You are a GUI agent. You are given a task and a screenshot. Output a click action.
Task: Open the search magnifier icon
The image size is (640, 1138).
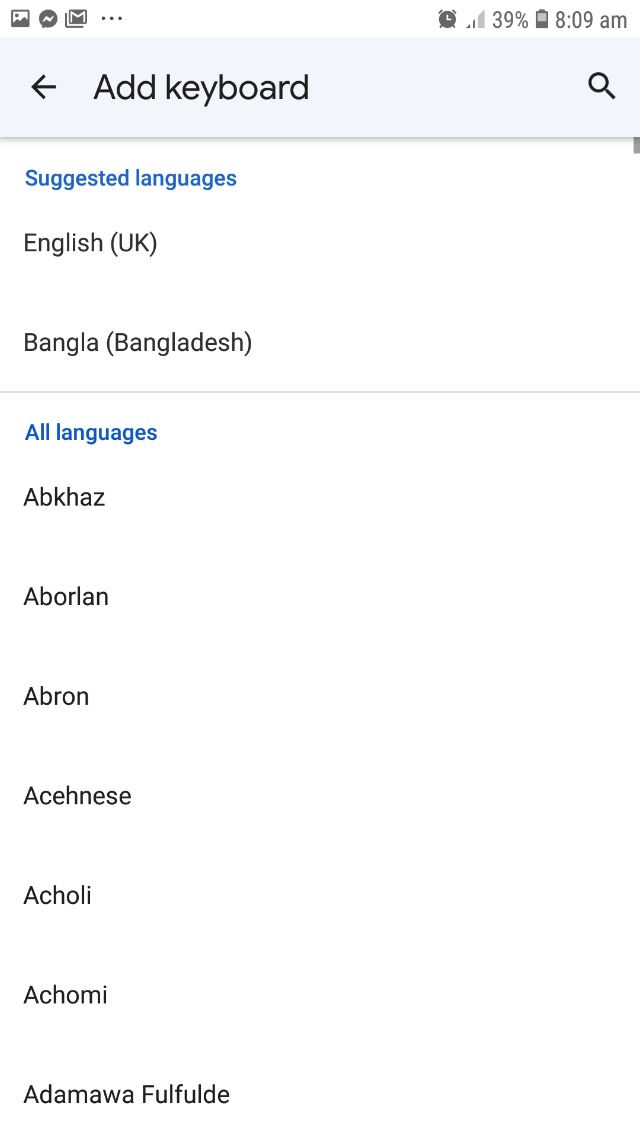tap(601, 87)
